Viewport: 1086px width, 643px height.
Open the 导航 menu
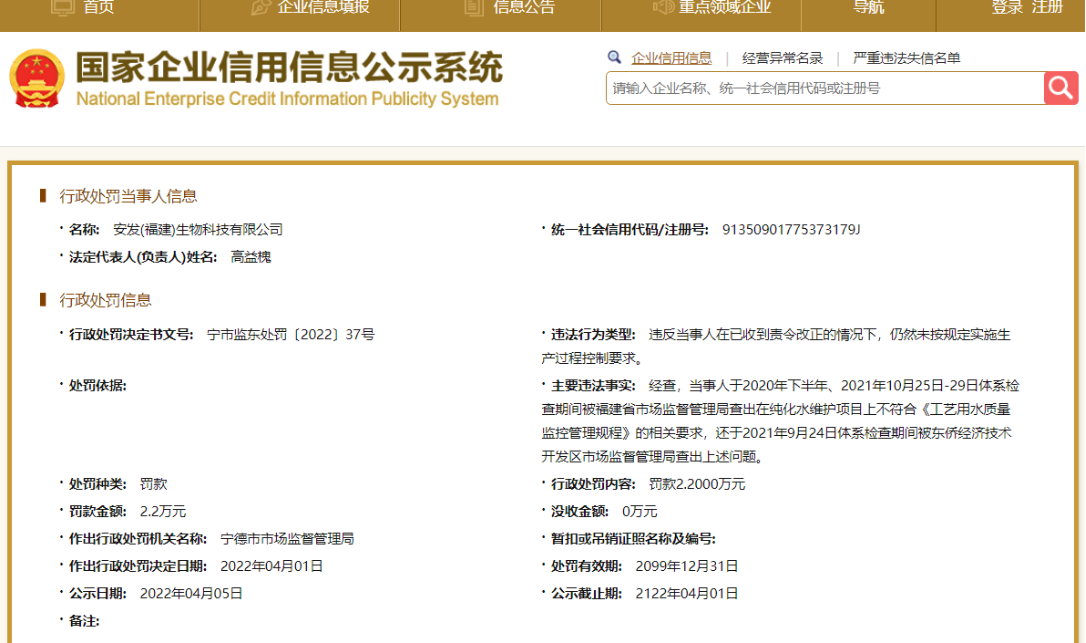click(x=869, y=7)
